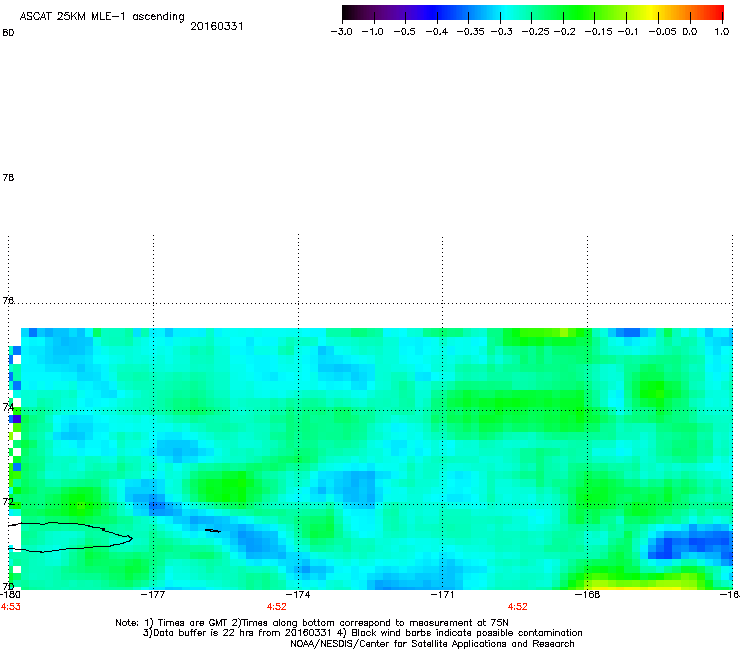
Task: Click the longitude label -168
Action: click(587, 594)
